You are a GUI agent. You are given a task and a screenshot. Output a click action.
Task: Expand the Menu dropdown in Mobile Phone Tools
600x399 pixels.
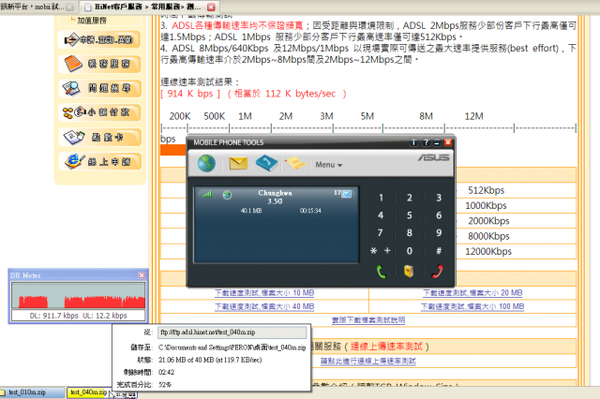click(329, 165)
